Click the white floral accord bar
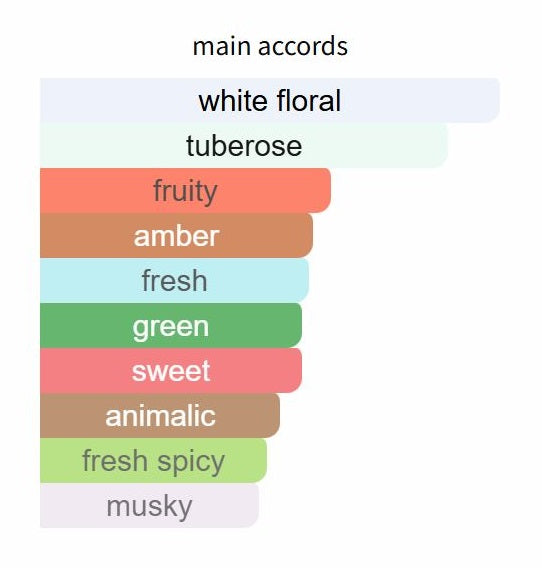 click(x=270, y=100)
